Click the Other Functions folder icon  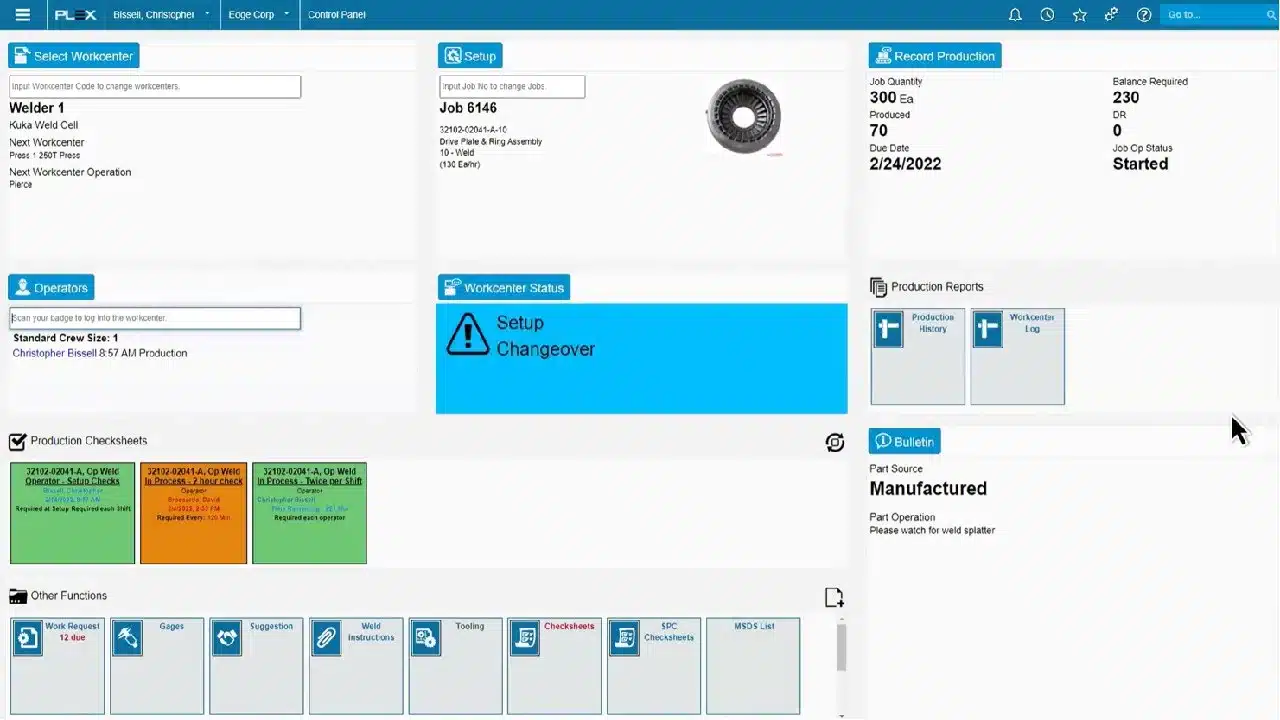18,596
